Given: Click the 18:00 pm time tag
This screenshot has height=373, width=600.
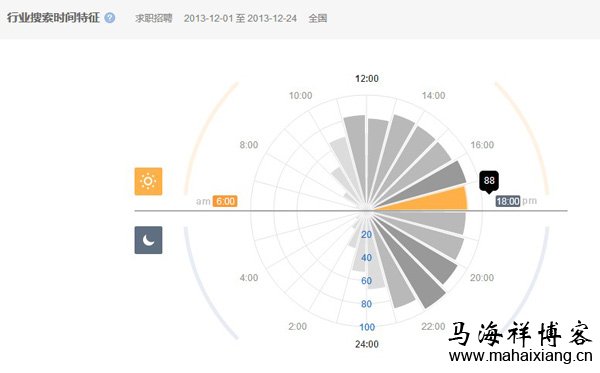Looking at the screenshot, I should coord(508,201).
